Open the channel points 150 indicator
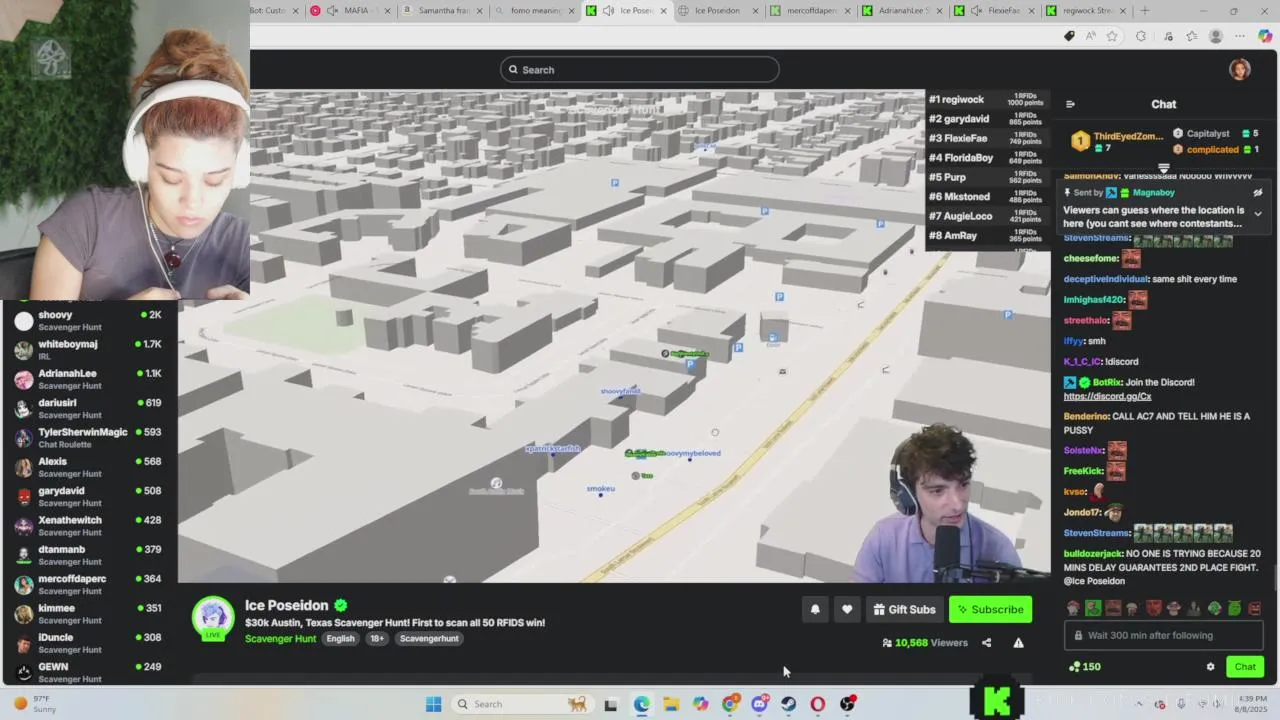 point(1084,667)
